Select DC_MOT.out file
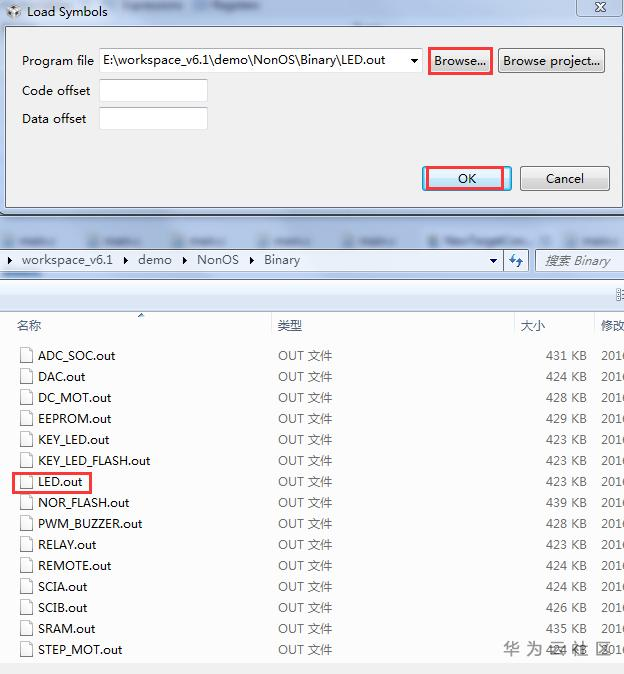 click(74, 398)
